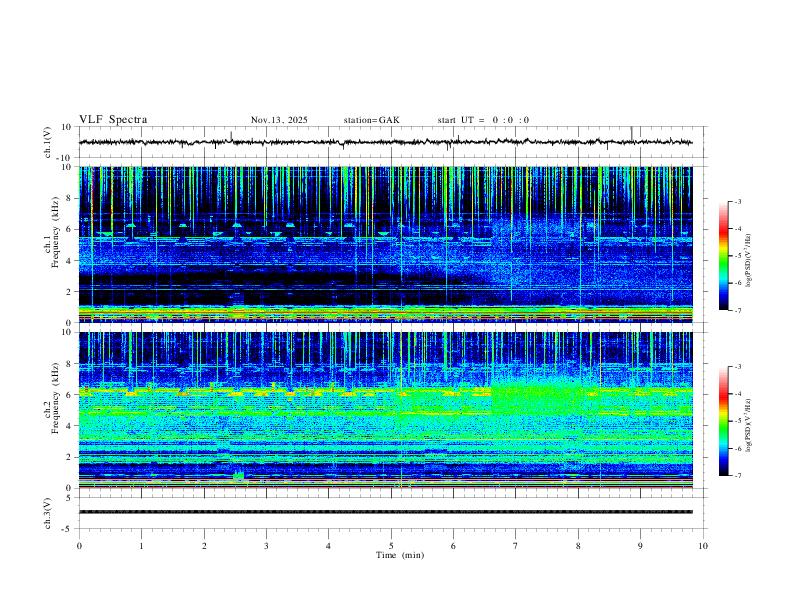792x612 pixels.
Task: Click the '5' minute tick on time axis
Action: coord(391,546)
